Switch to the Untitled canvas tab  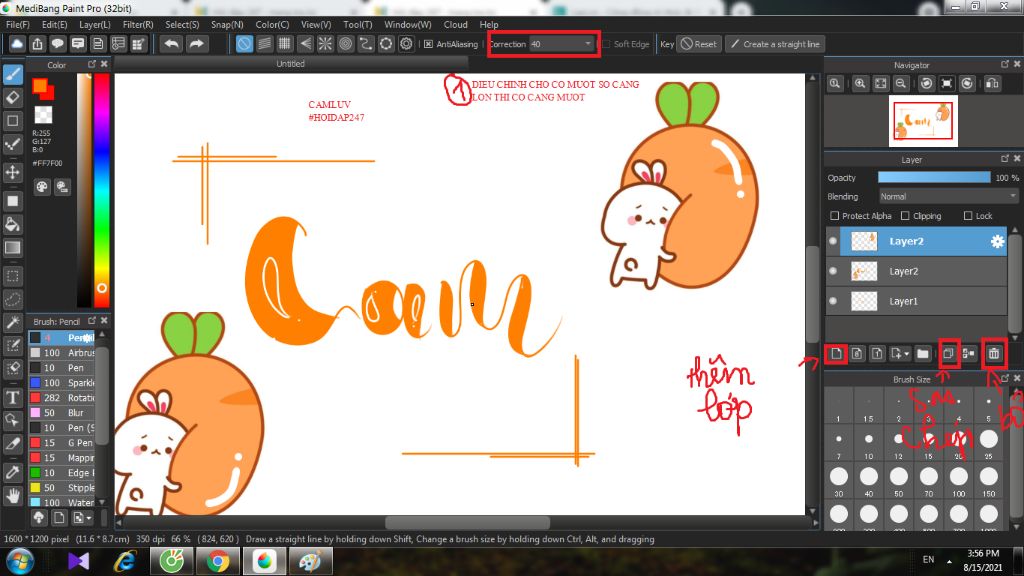click(x=291, y=64)
